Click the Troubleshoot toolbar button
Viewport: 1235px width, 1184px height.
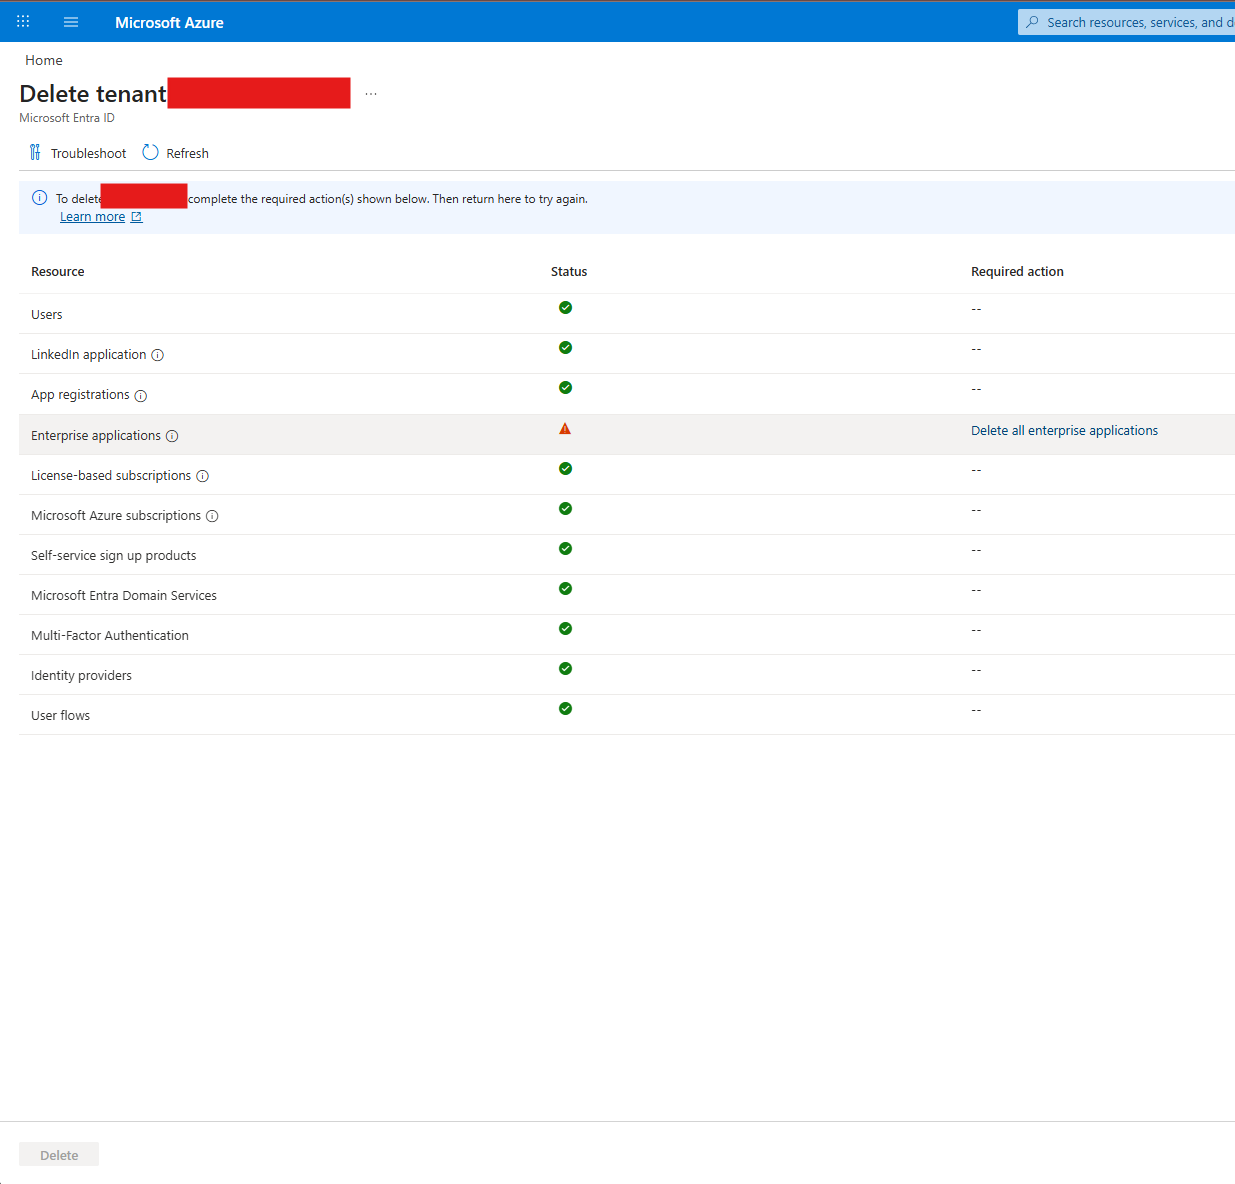click(78, 153)
